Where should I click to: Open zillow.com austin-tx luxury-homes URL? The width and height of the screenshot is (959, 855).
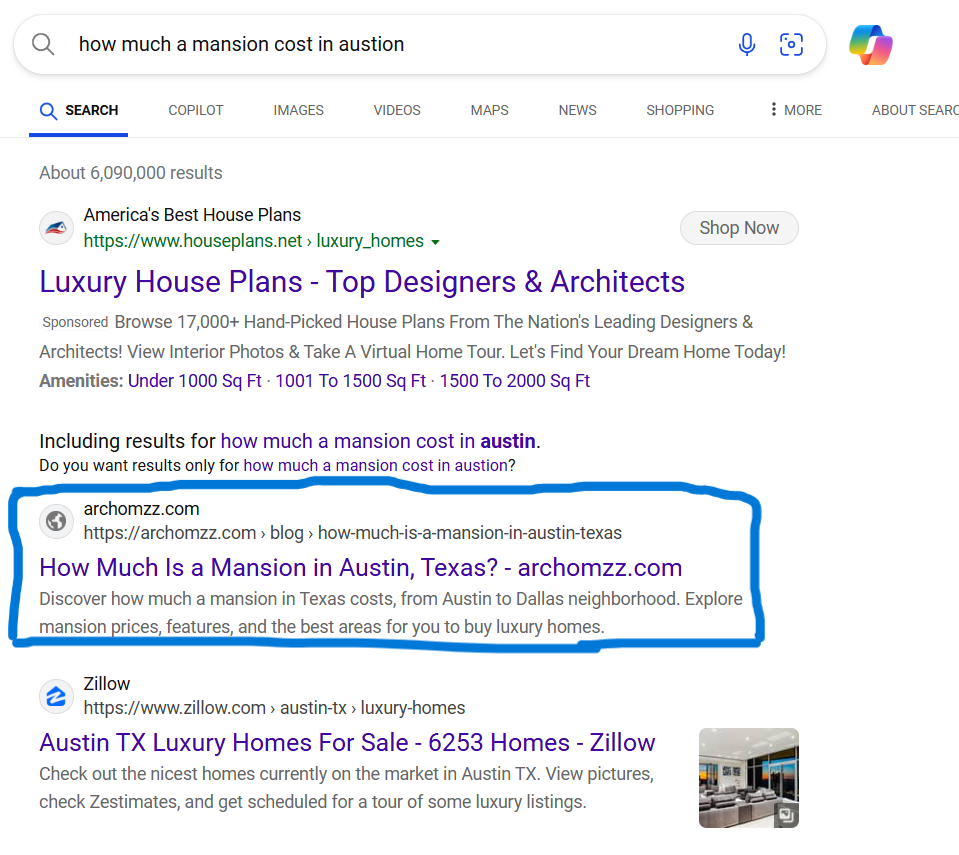(275, 708)
